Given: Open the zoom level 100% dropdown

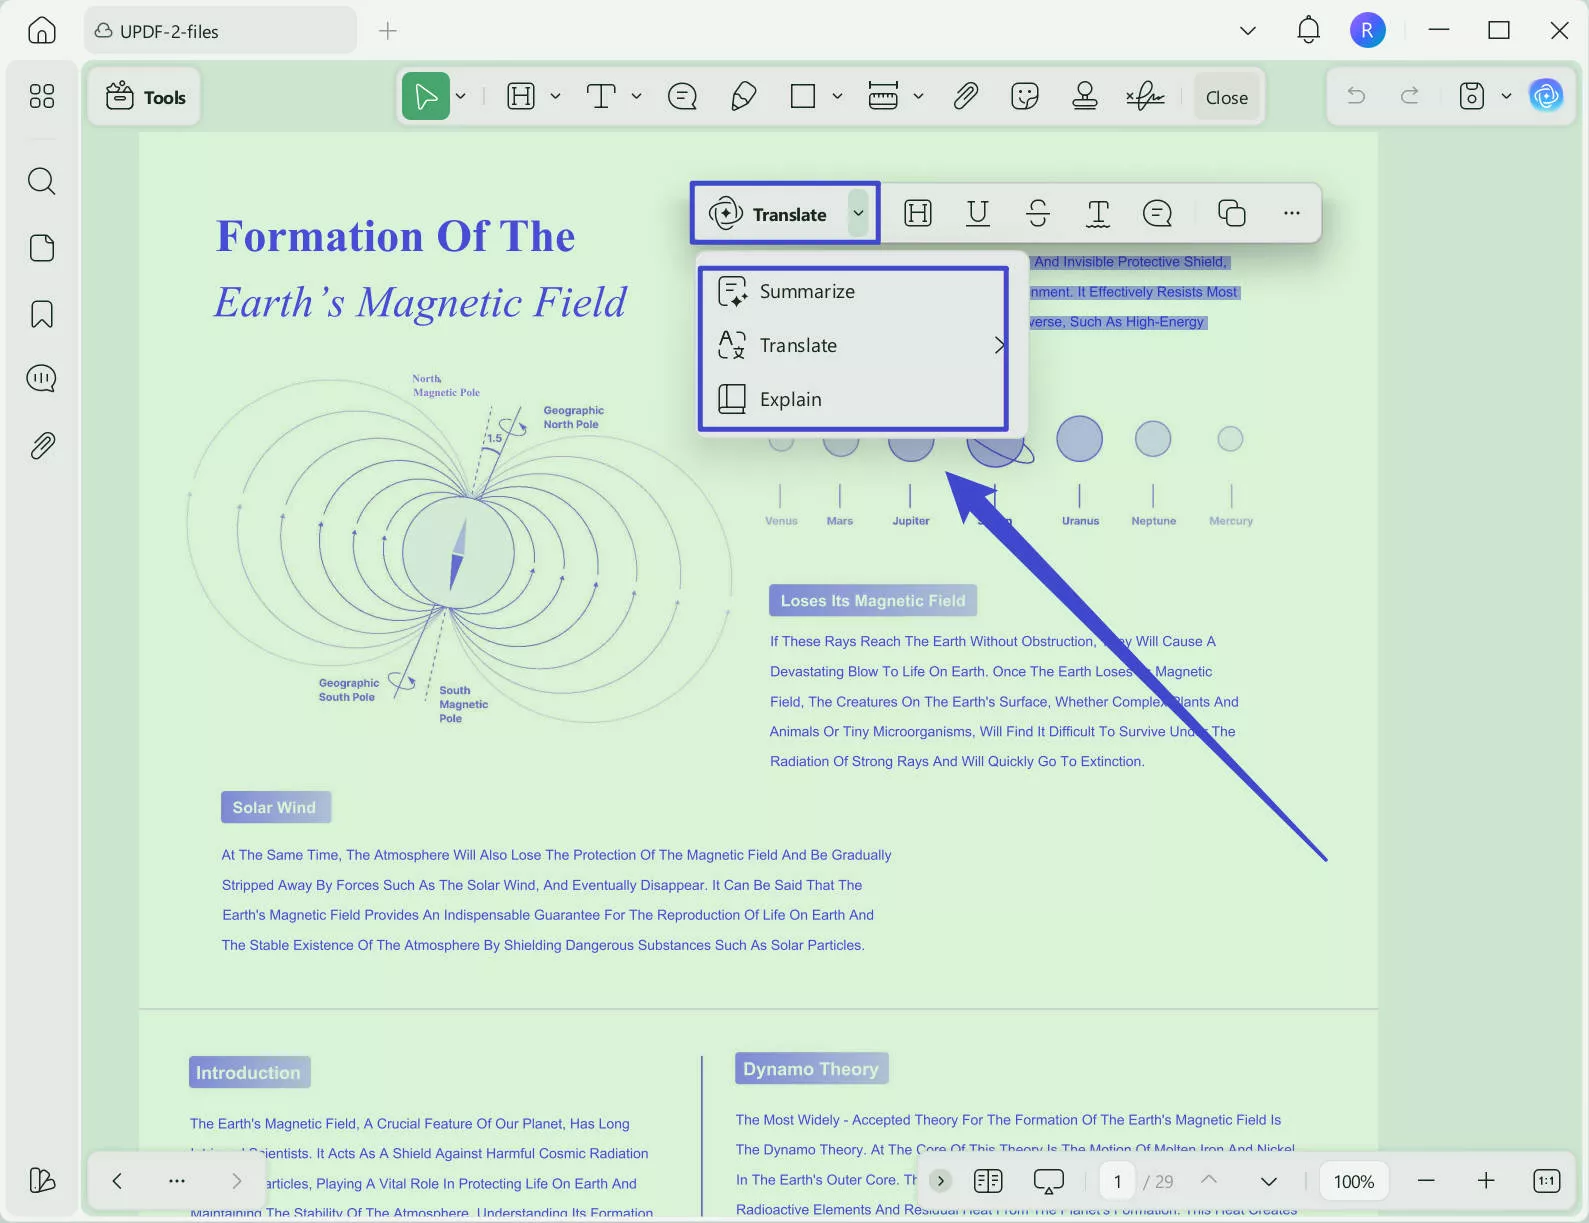Looking at the screenshot, I should click(x=1353, y=1181).
